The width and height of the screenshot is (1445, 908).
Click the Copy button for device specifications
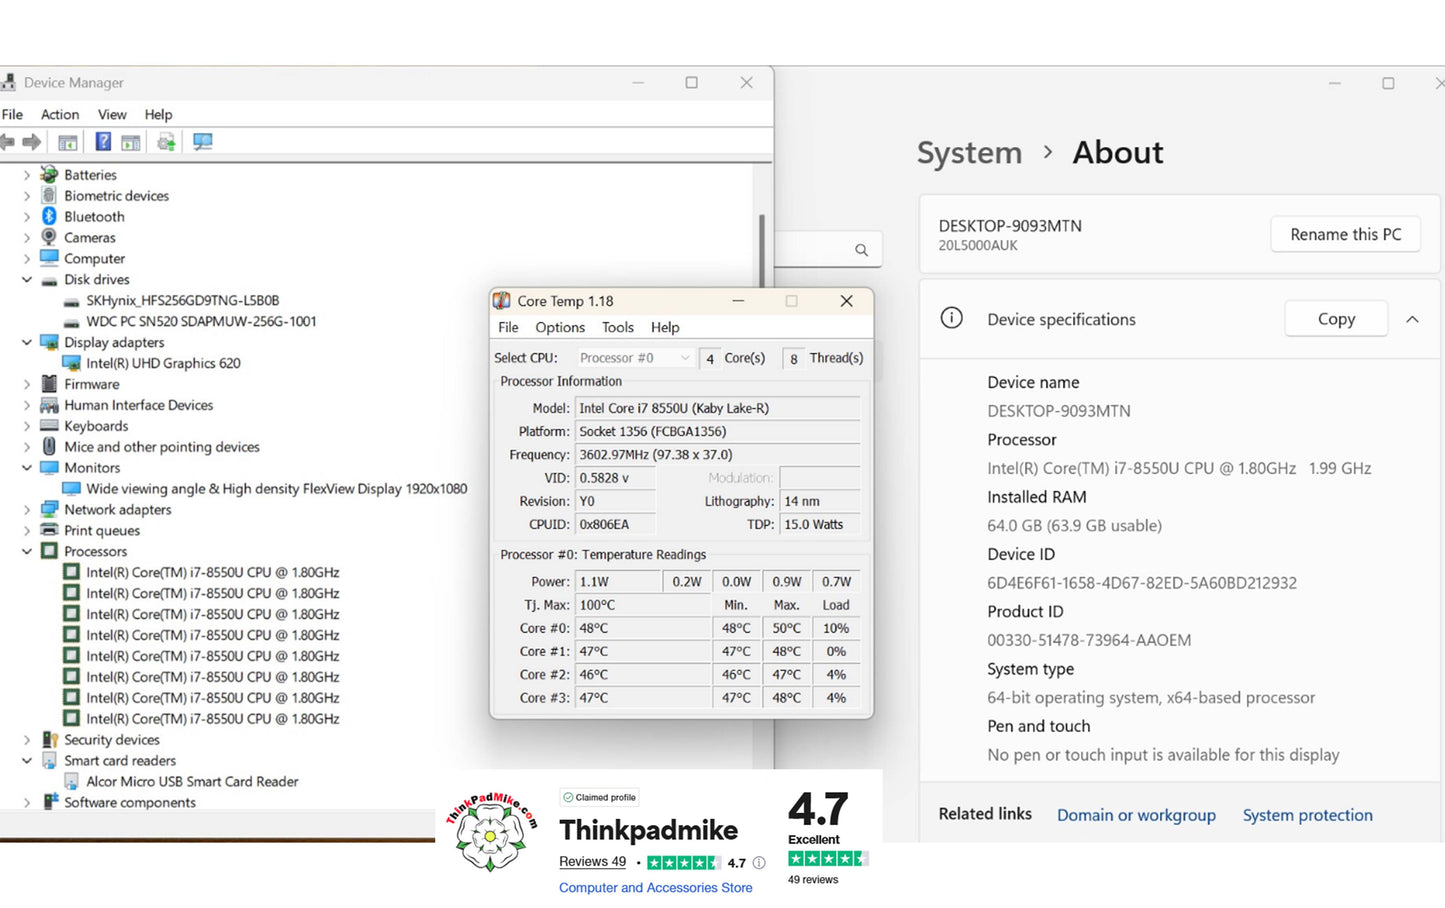pos(1336,319)
